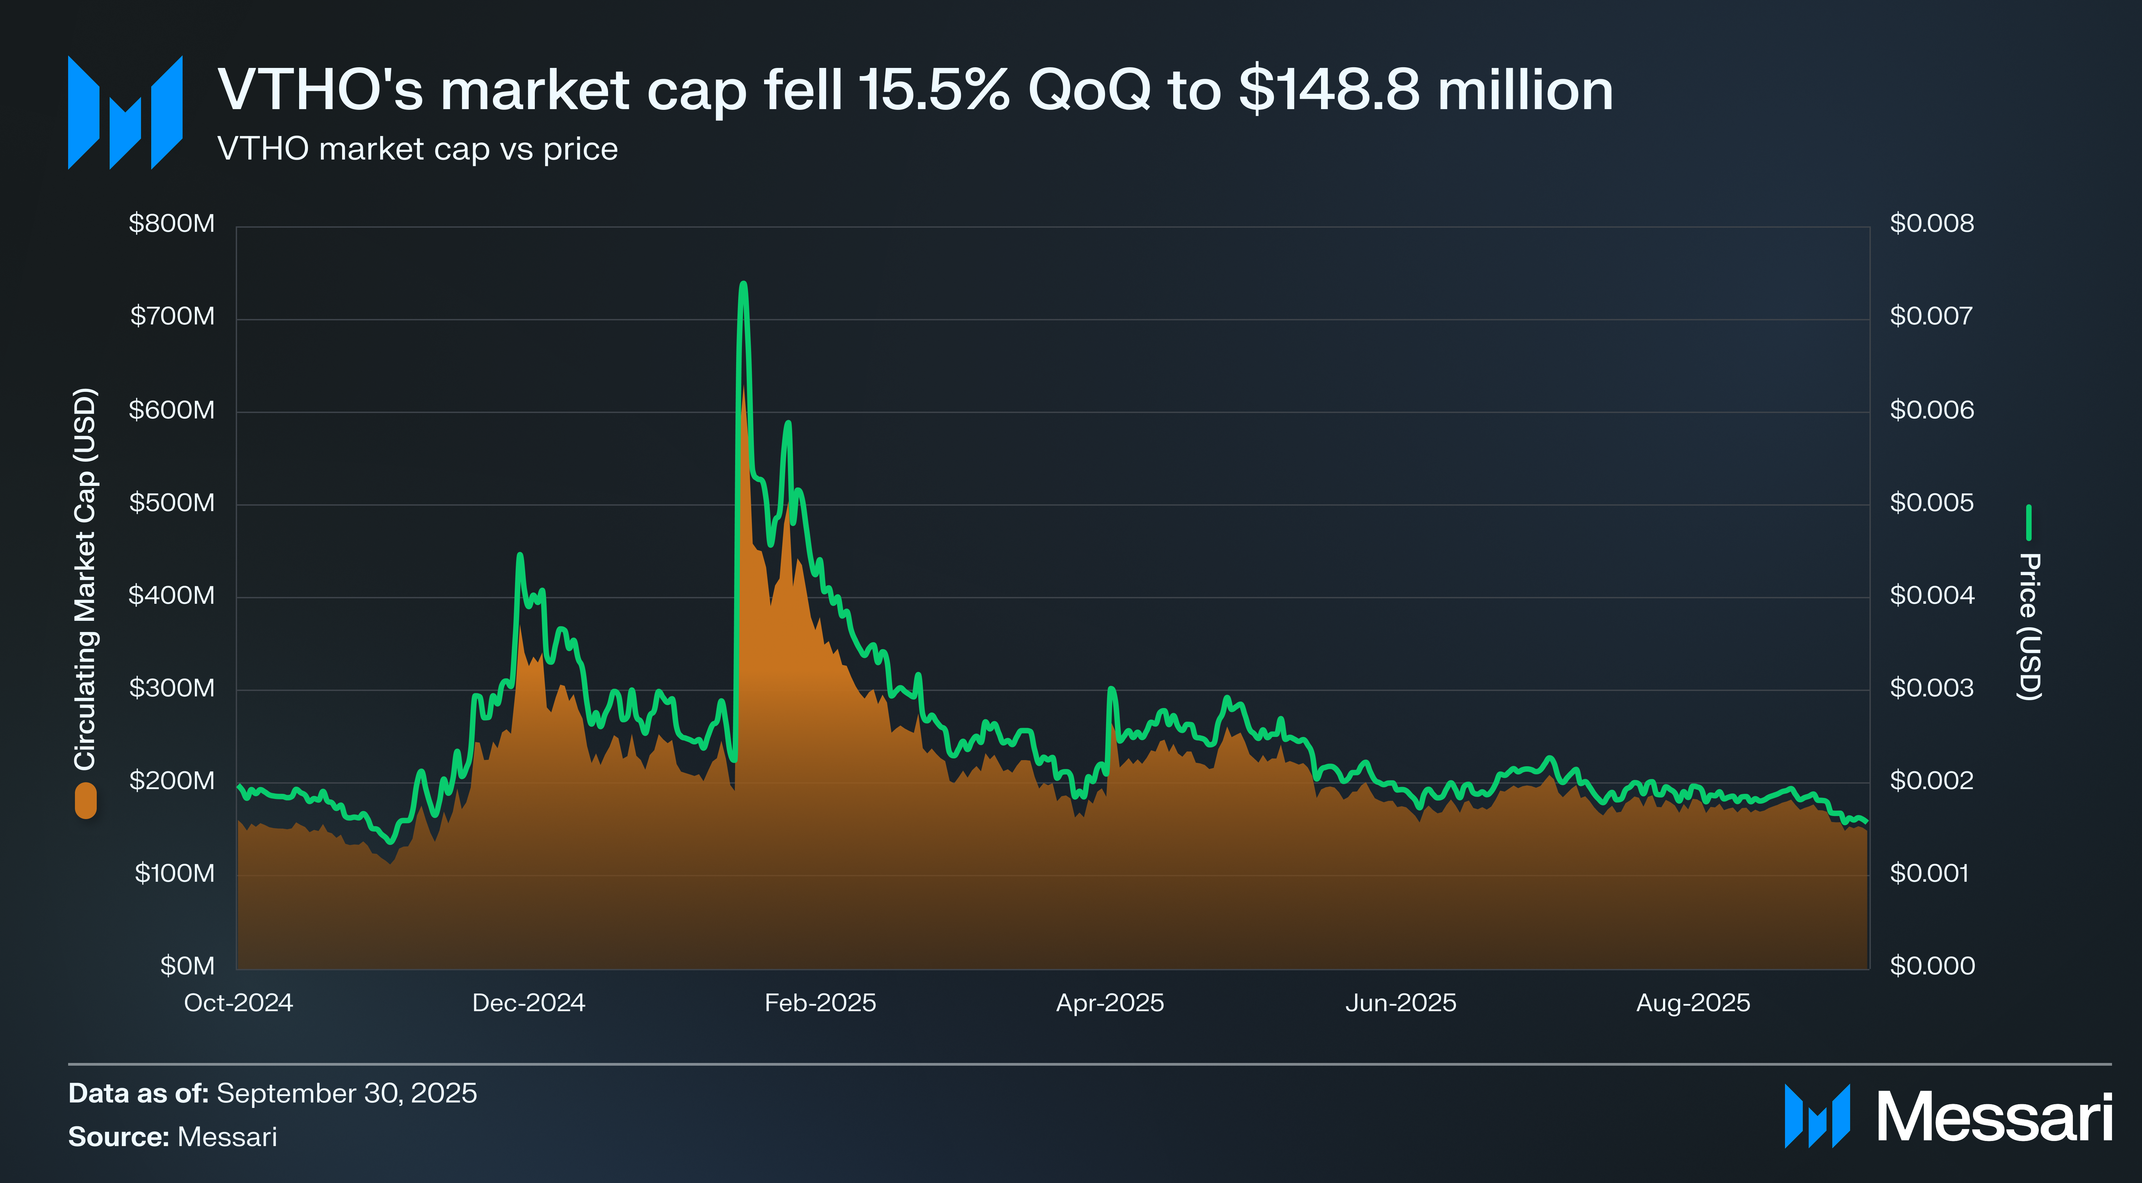This screenshot has width=2142, height=1183.
Task: Click the highest green price peak in January
Action: coord(743,285)
